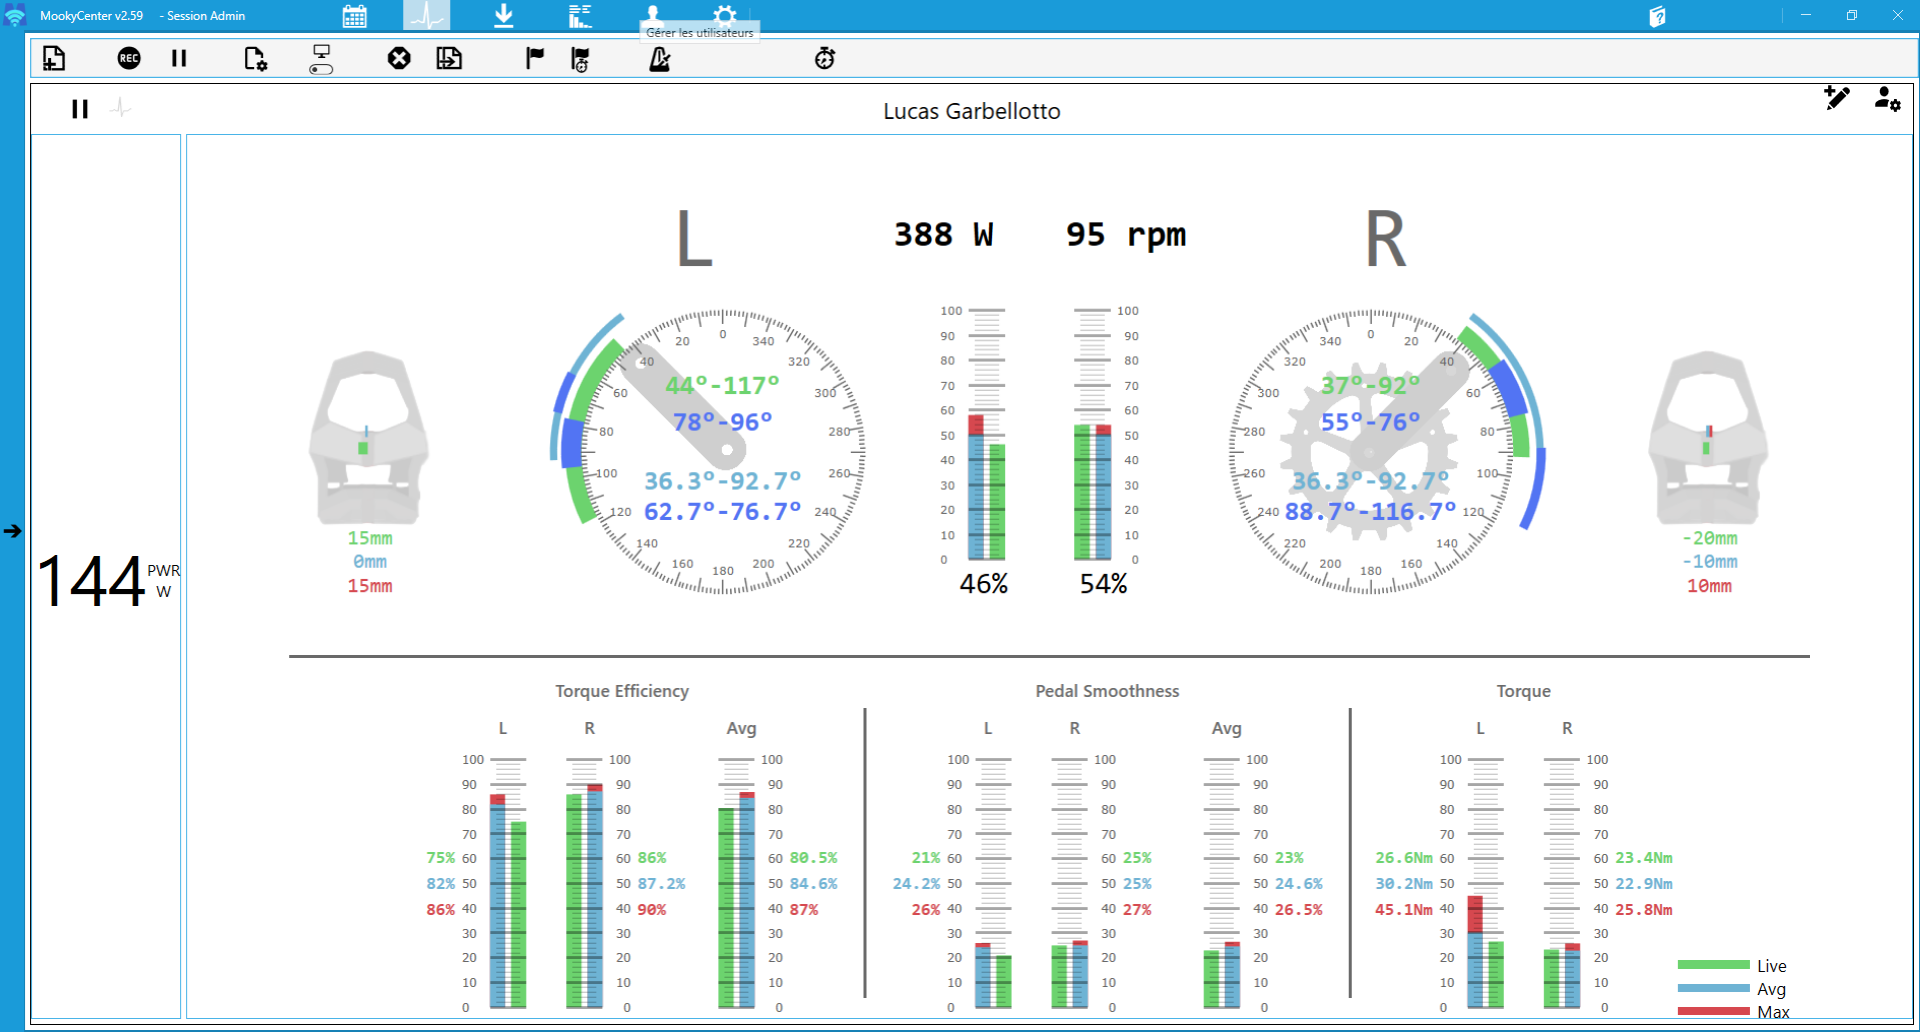The image size is (1920, 1035).
Task: Add a flag marker
Action: point(535,59)
